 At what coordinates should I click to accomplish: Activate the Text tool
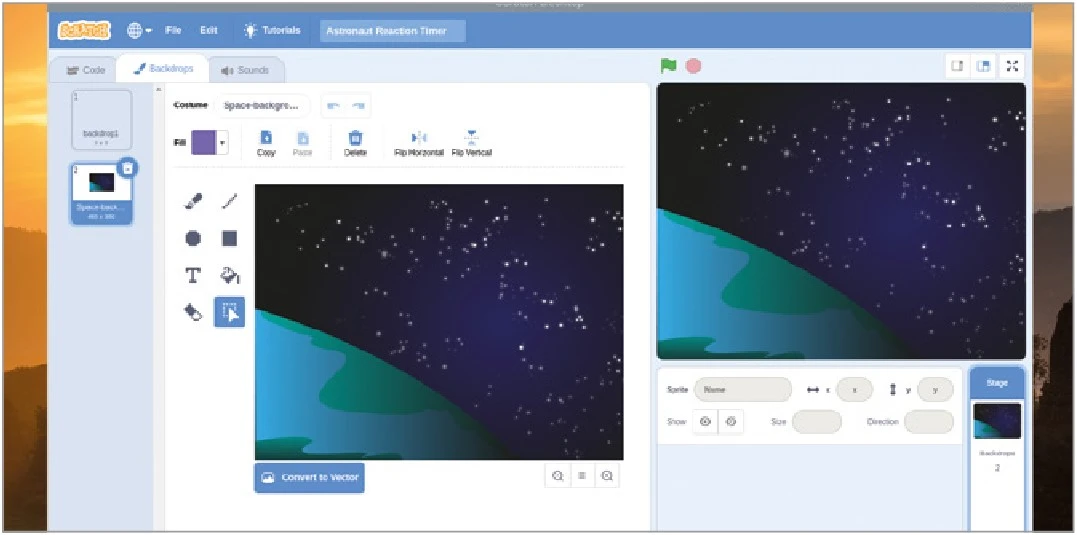194,275
